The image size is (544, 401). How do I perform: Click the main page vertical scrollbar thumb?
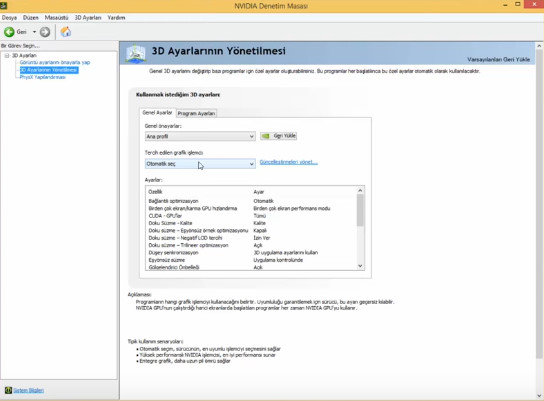(x=539, y=204)
